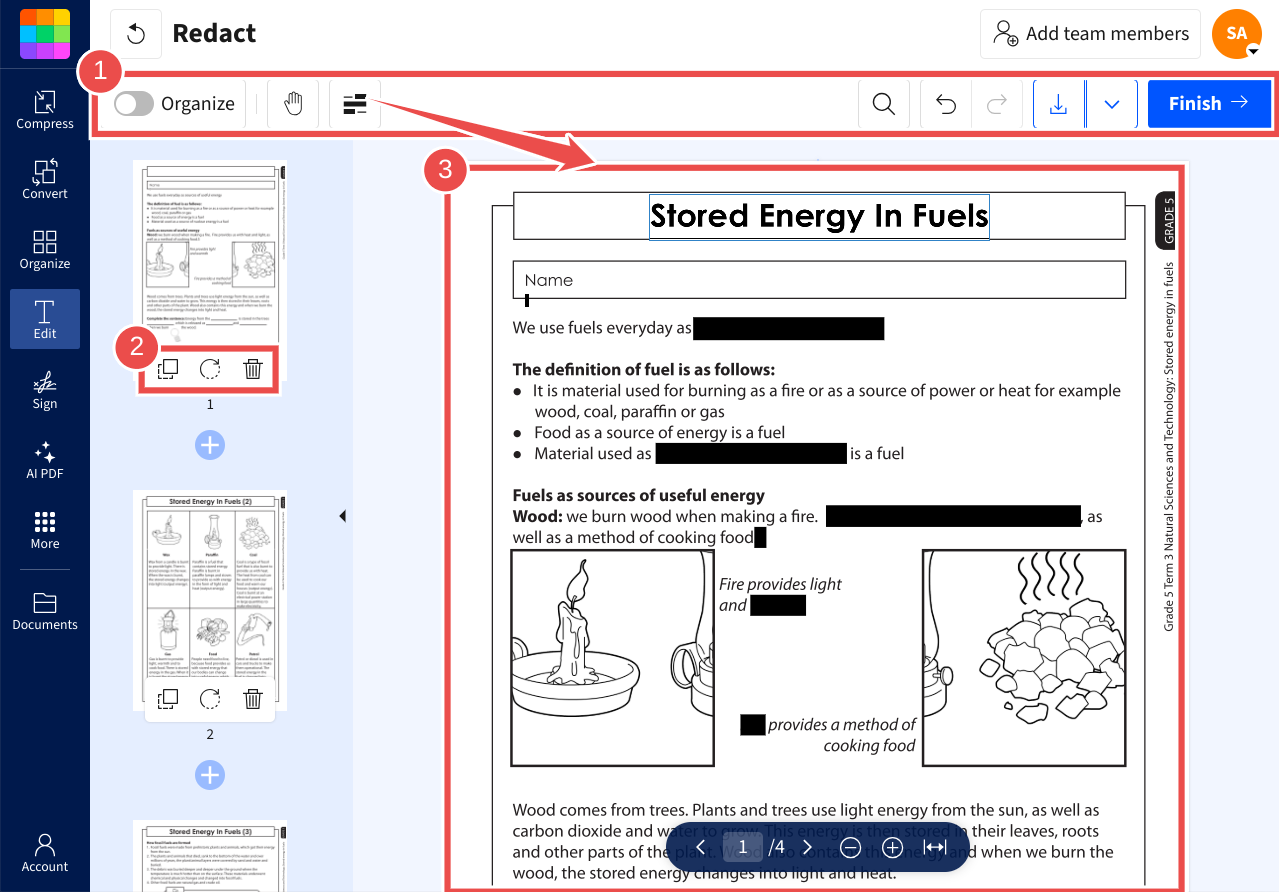Screen dimensions: 1279x892
Task: Zoom in using the plus control
Action: pos(892,846)
